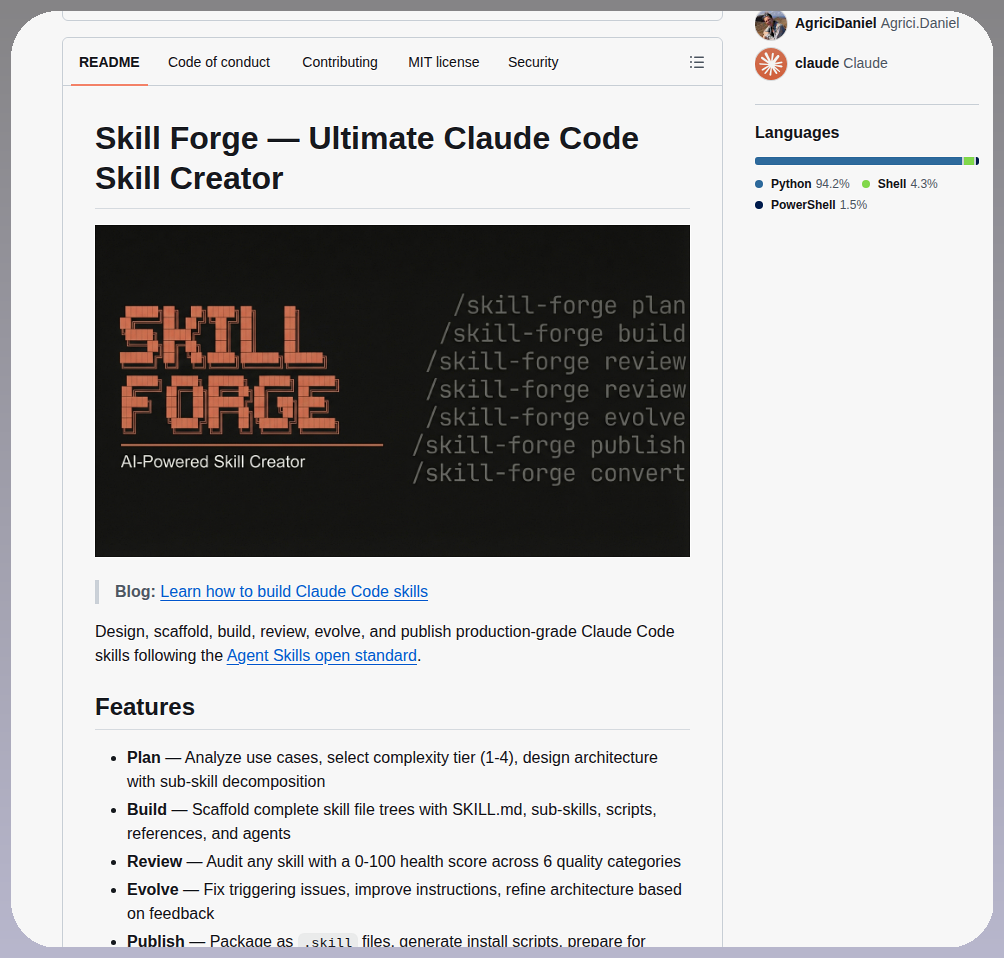The height and width of the screenshot is (958, 1004).
Task: Click the bold 'Evolve' feature bullet
Action: tap(152, 889)
